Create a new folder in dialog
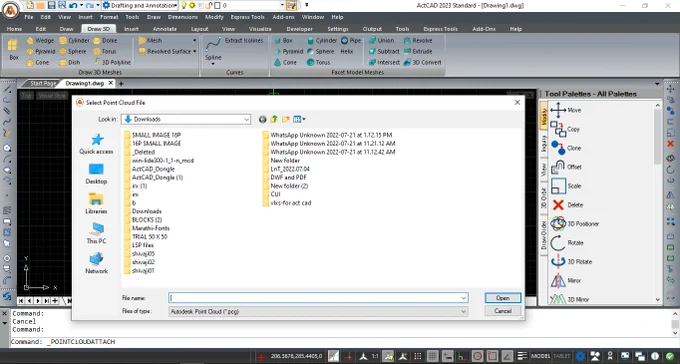The width and height of the screenshot is (680, 364). tap(285, 119)
